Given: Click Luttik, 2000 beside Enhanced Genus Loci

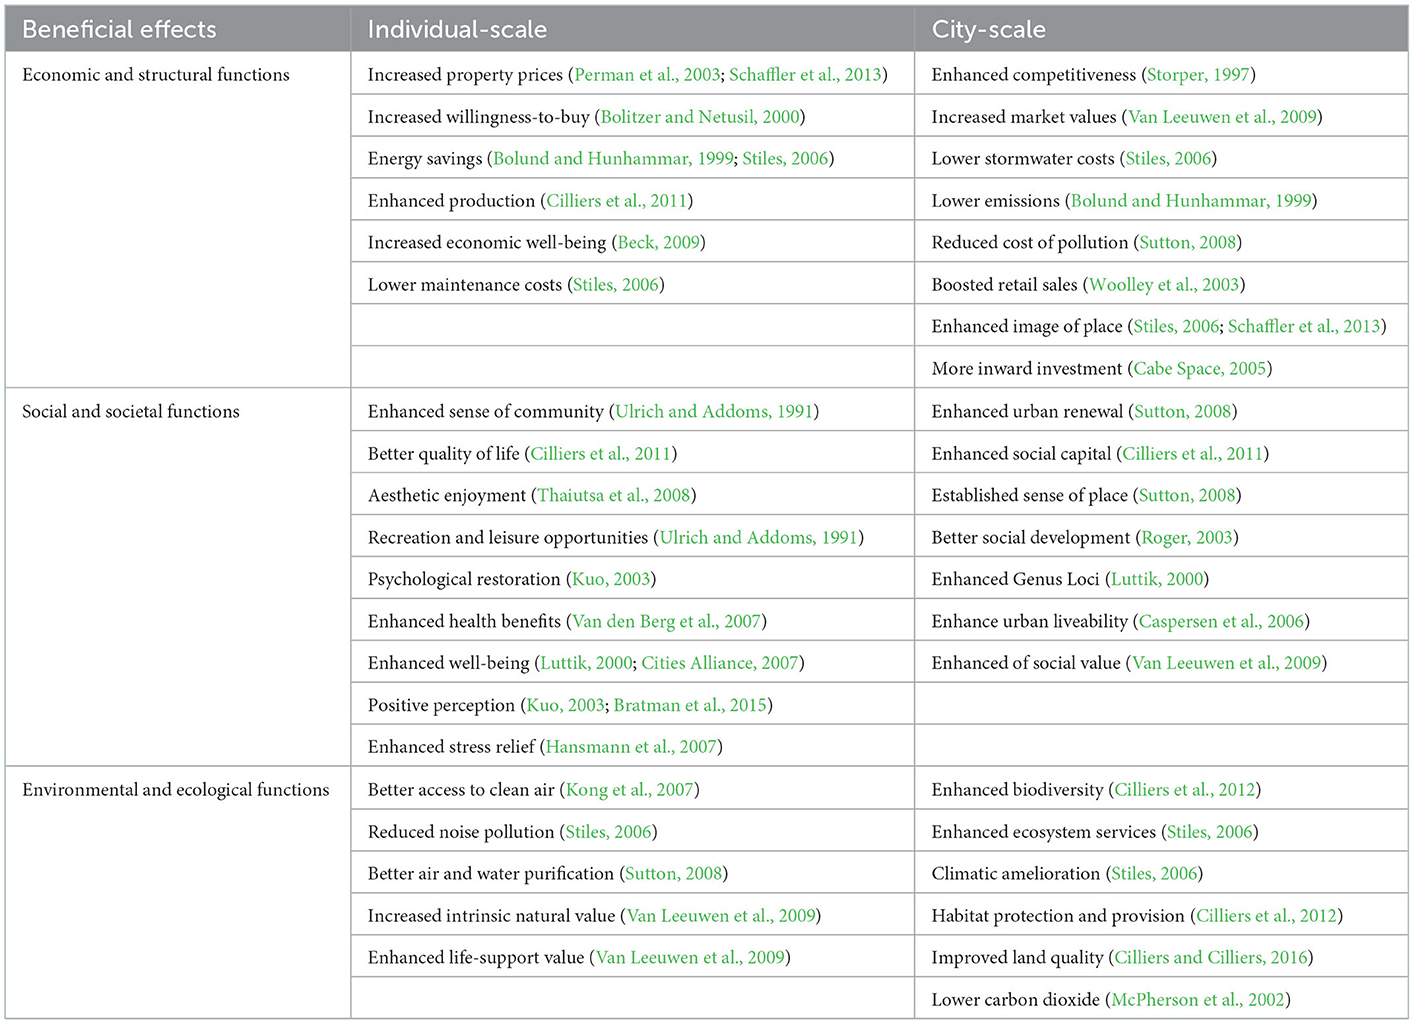Looking at the screenshot, I should pyautogui.click(x=1158, y=580).
